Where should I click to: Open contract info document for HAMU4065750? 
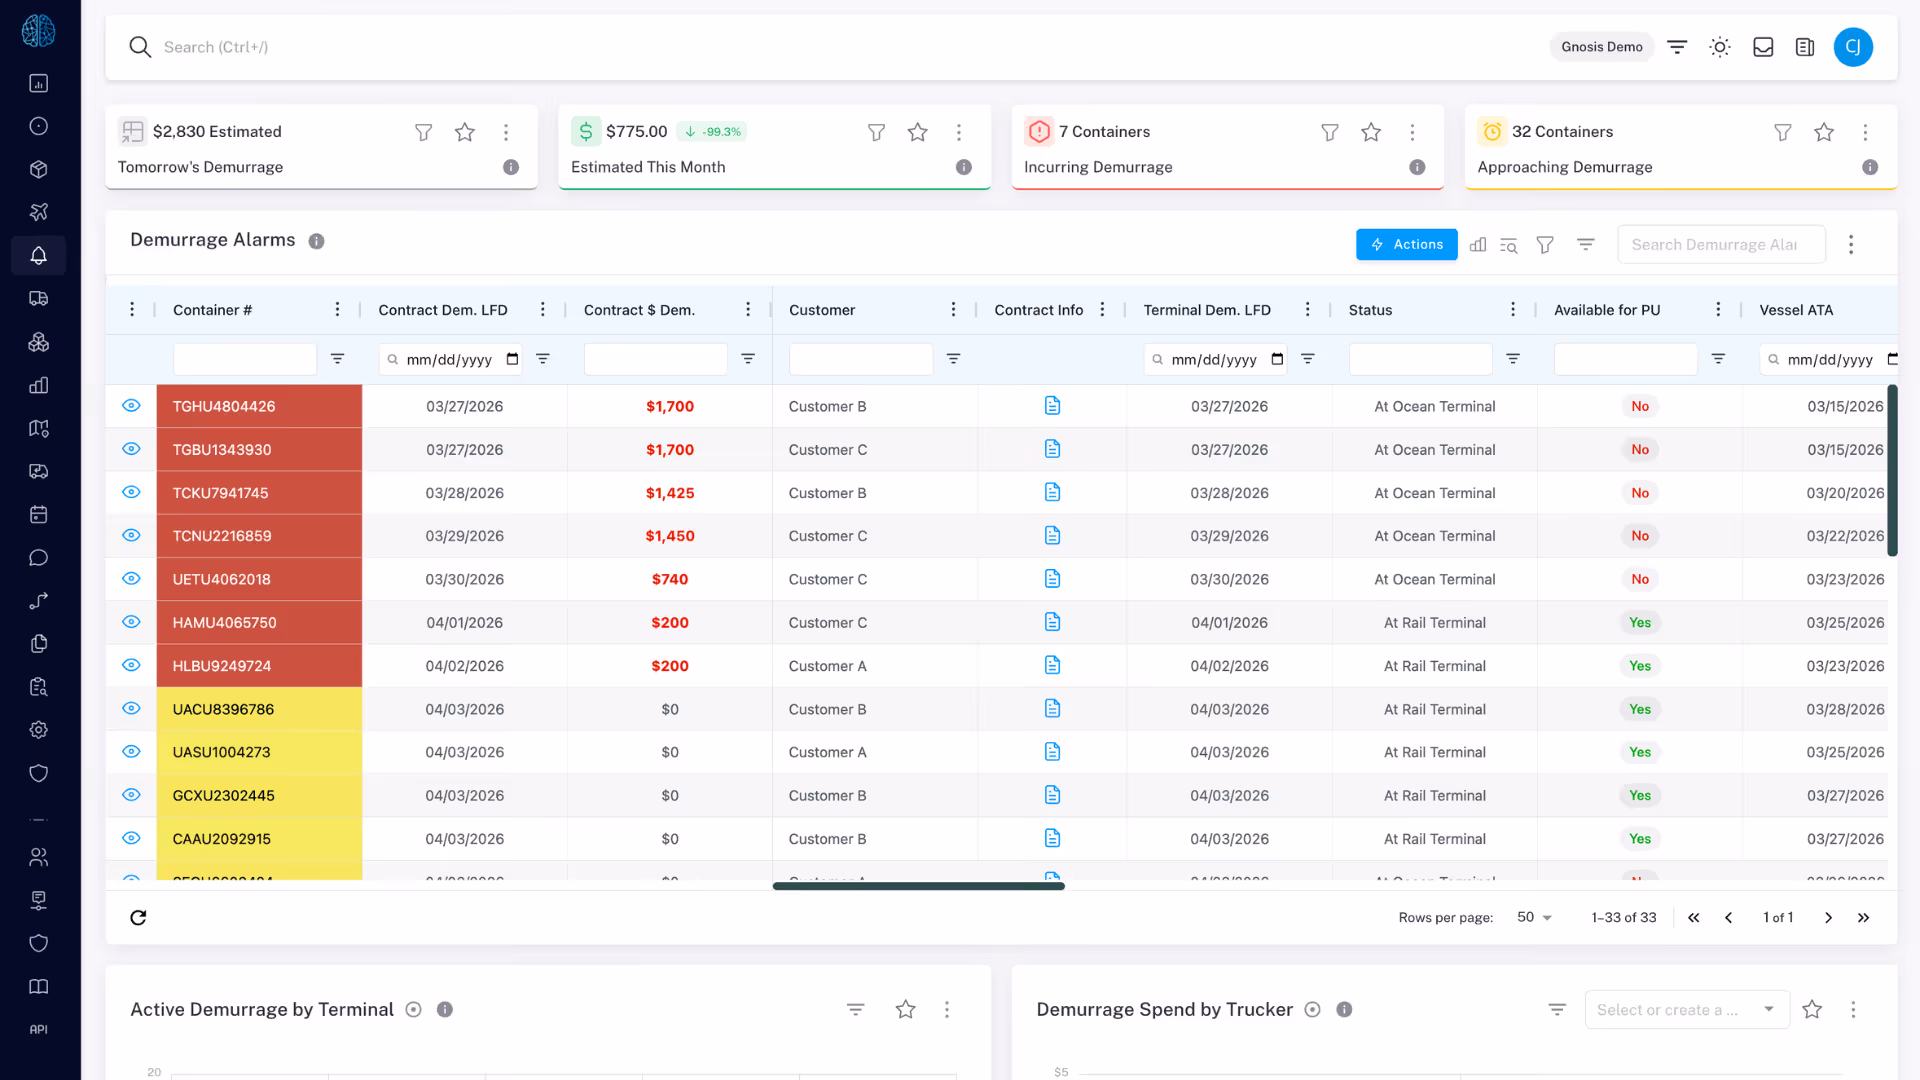(x=1052, y=621)
